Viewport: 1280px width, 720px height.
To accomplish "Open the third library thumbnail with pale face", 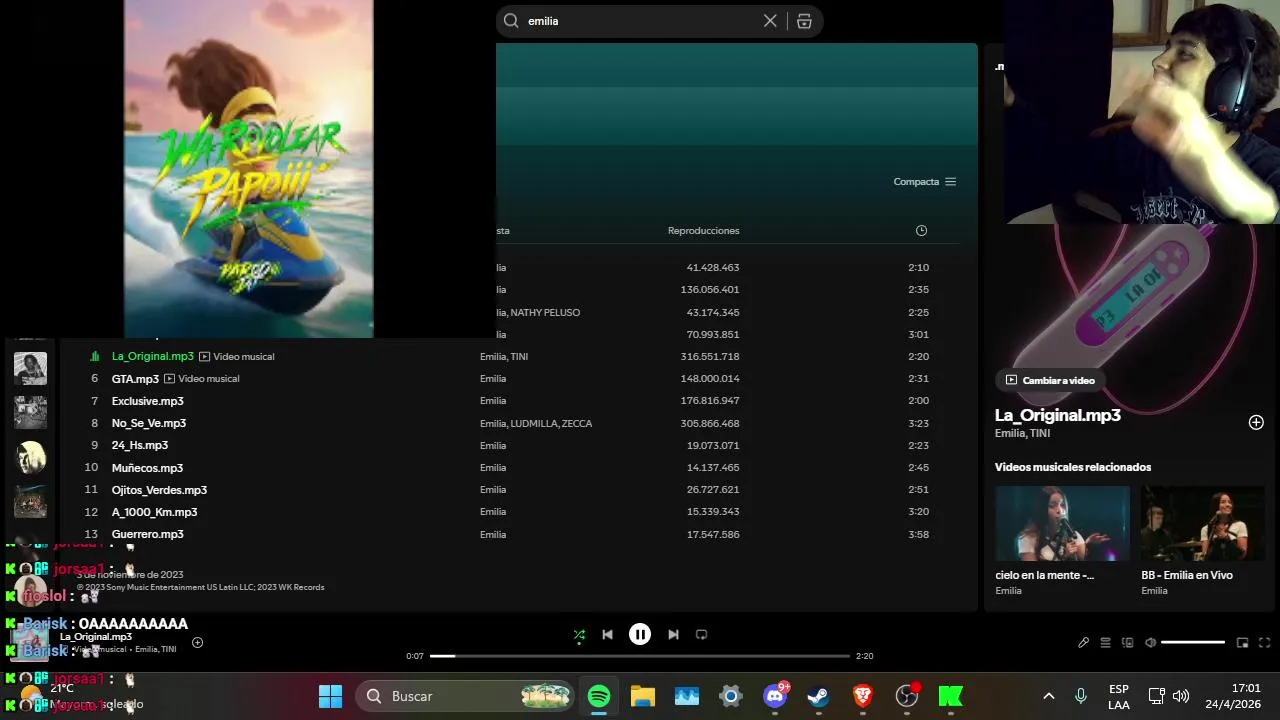I will (30, 457).
